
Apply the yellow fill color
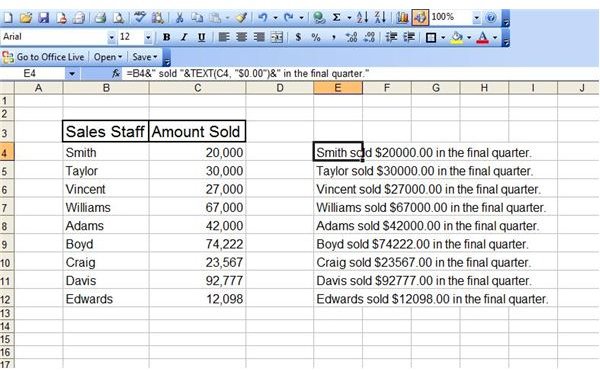[x=457, y=37]
